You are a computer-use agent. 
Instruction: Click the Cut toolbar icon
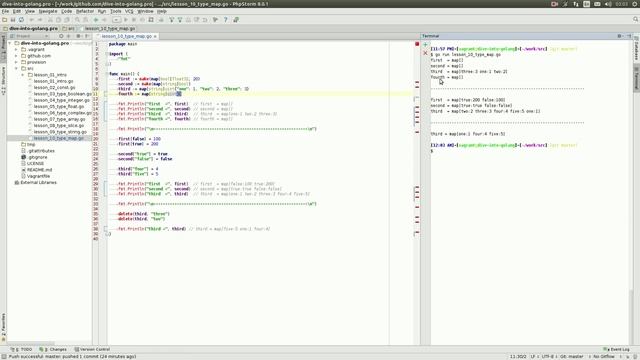click(50, 20)
